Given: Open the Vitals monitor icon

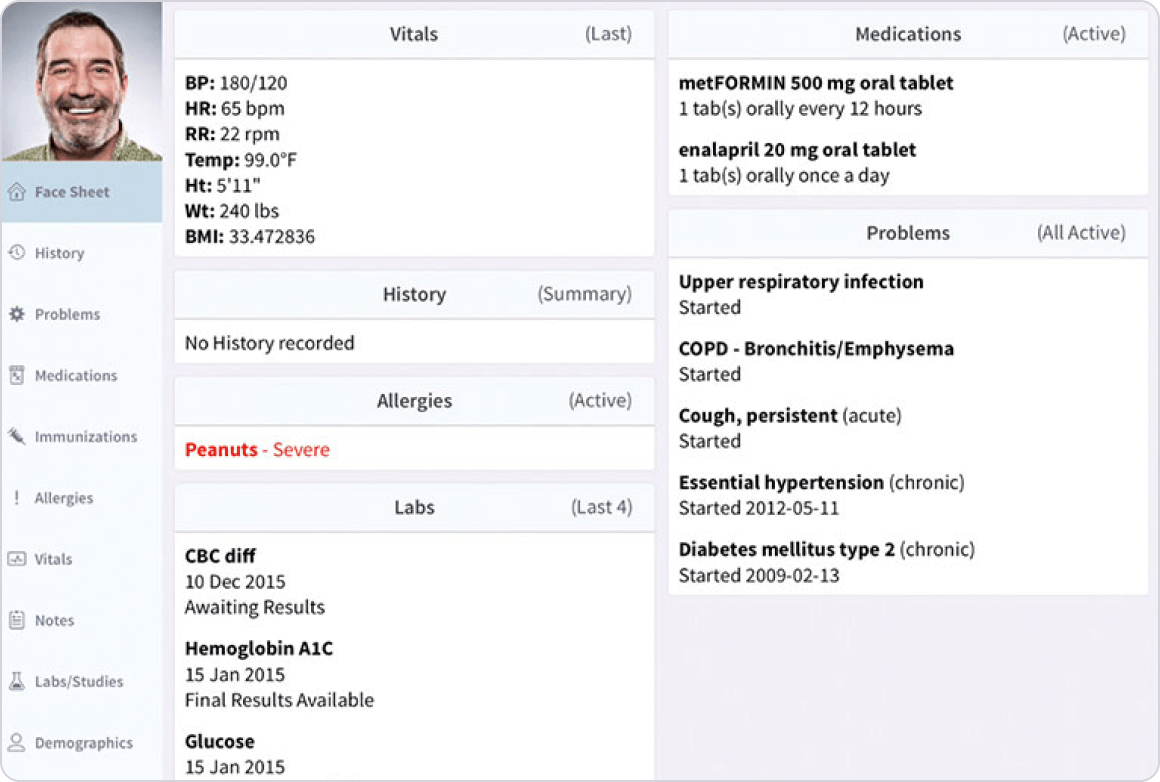Looking at the screenshot, I should pyautogui.click(x=16, y=559).
